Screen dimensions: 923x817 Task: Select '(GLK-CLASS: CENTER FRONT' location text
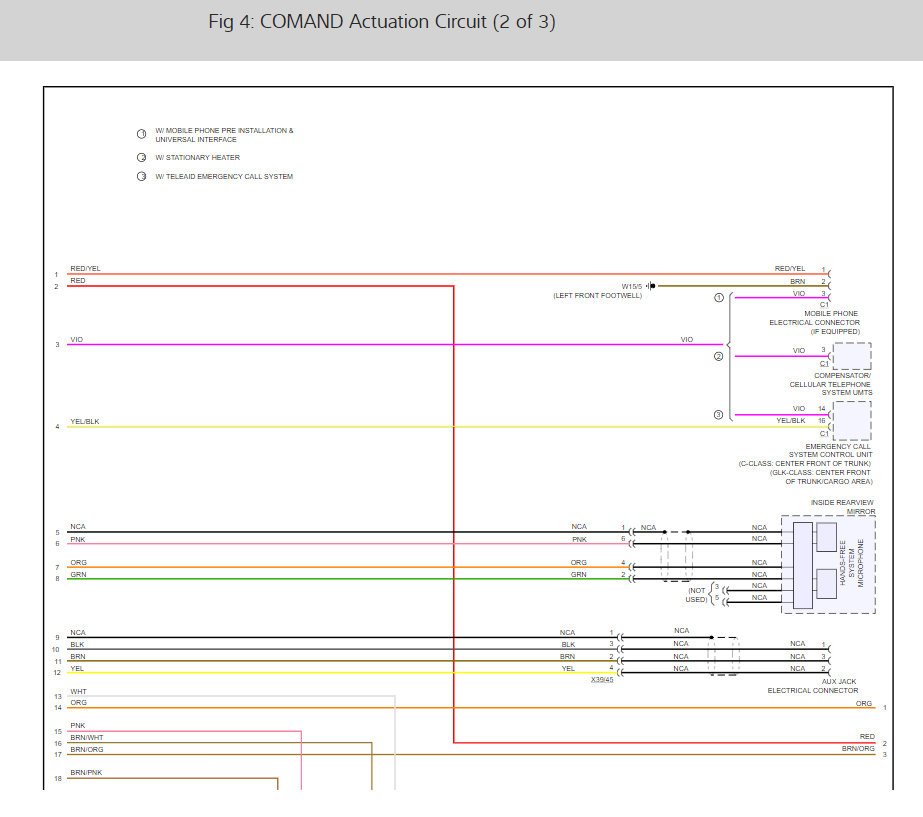click(x=820, y=473)
